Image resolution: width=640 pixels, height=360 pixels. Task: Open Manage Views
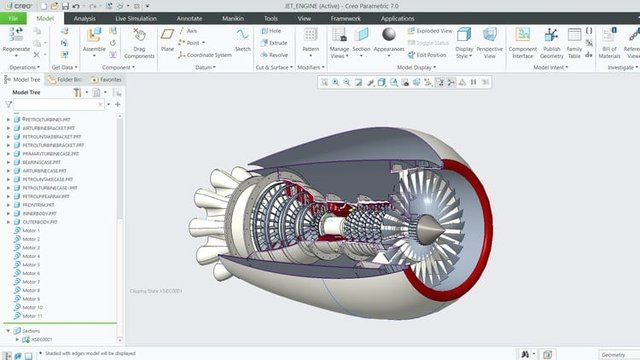[x=339, y=43]
